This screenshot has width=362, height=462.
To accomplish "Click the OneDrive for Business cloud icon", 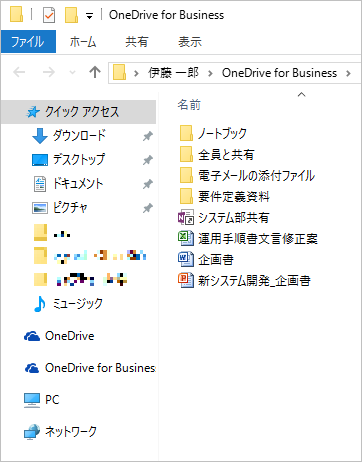I will (32, 368).
